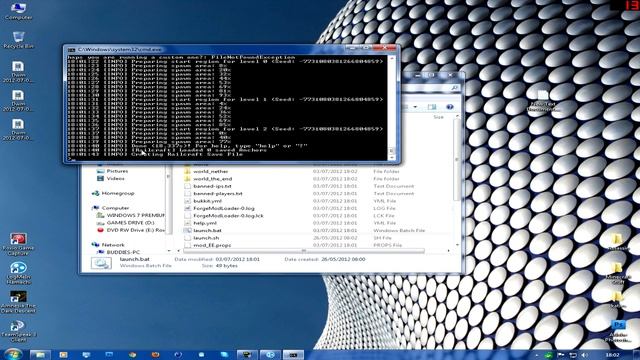Click the Windows Start orb
Viewport: 640px width, 360px height.
[x=13, y=354]
